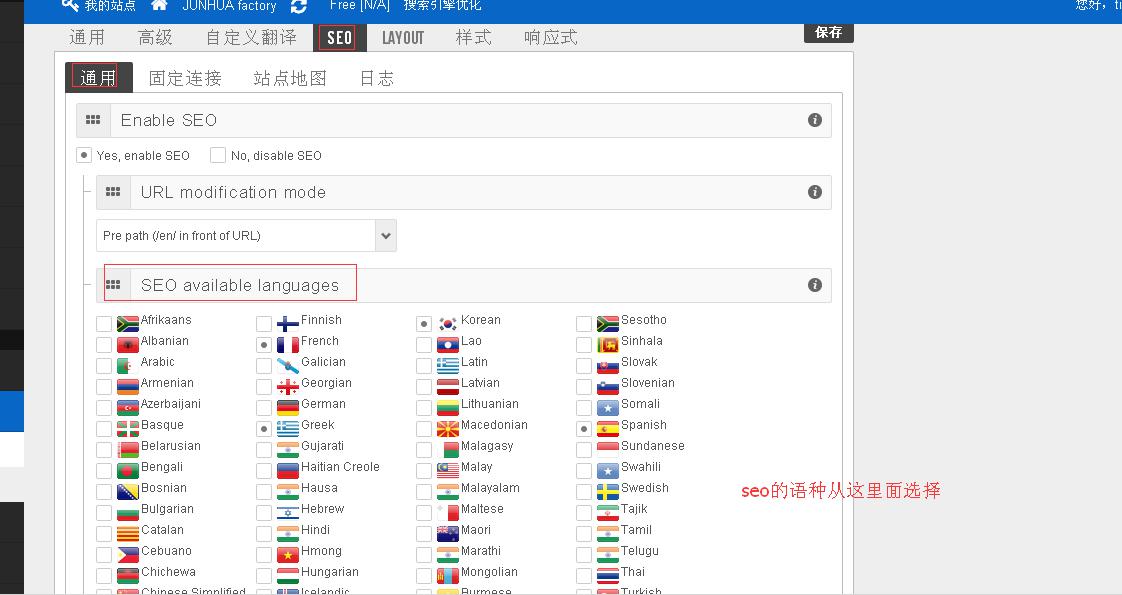Click info icon for Enable SEO

point(814,120)
